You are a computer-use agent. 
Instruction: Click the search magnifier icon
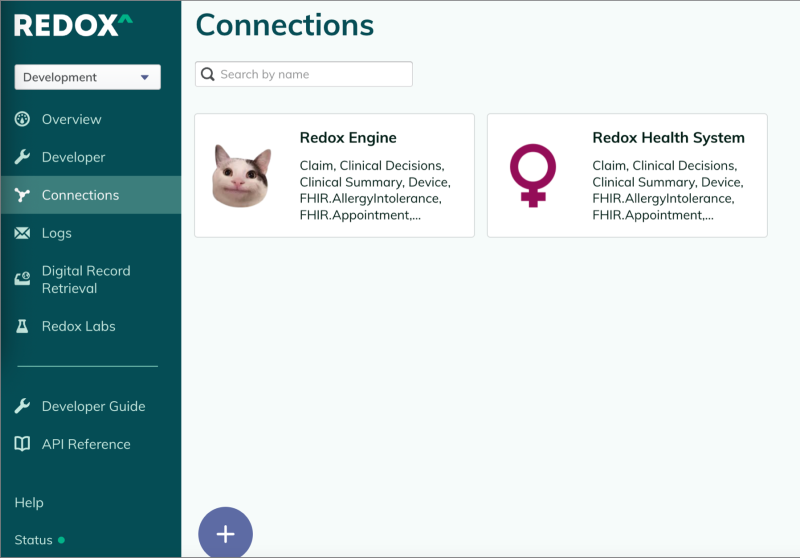pos(208,74)
